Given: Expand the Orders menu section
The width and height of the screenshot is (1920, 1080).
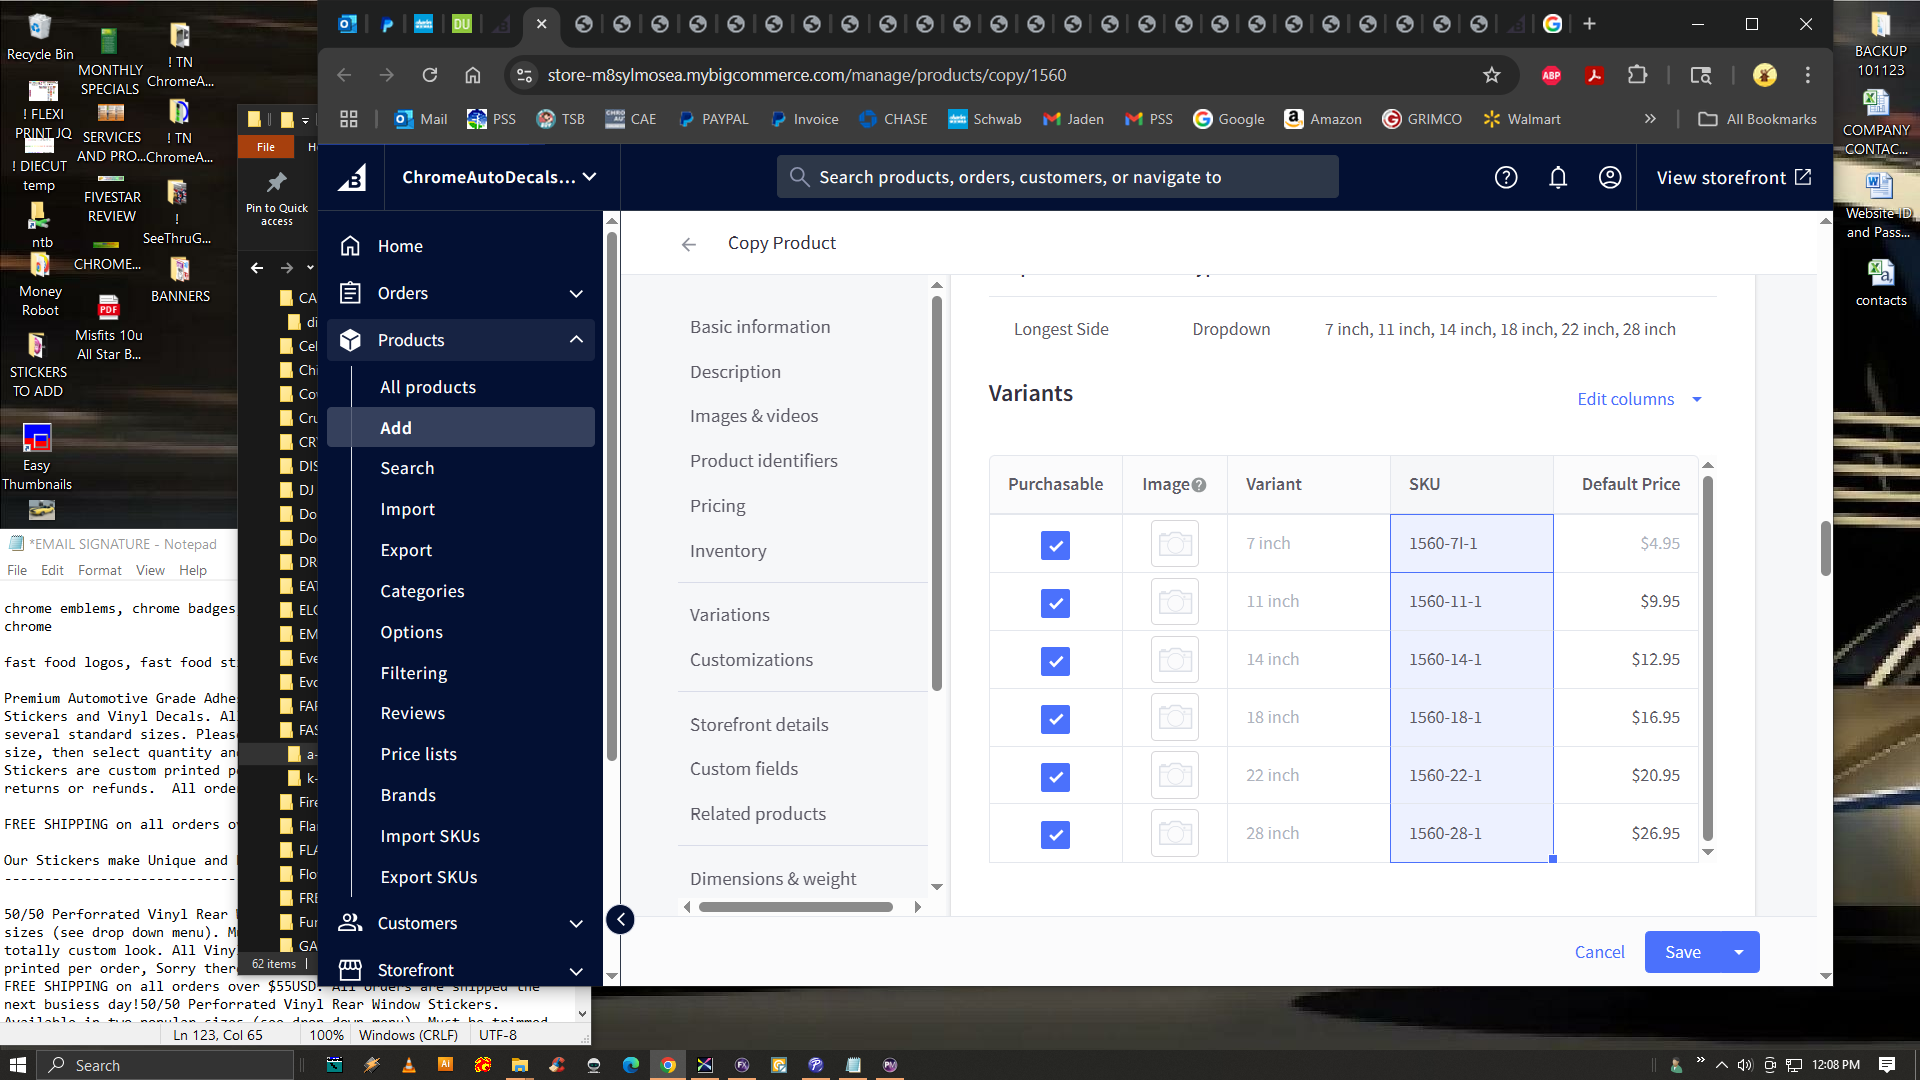Looking at the screenshot, I should click(576, 294).
